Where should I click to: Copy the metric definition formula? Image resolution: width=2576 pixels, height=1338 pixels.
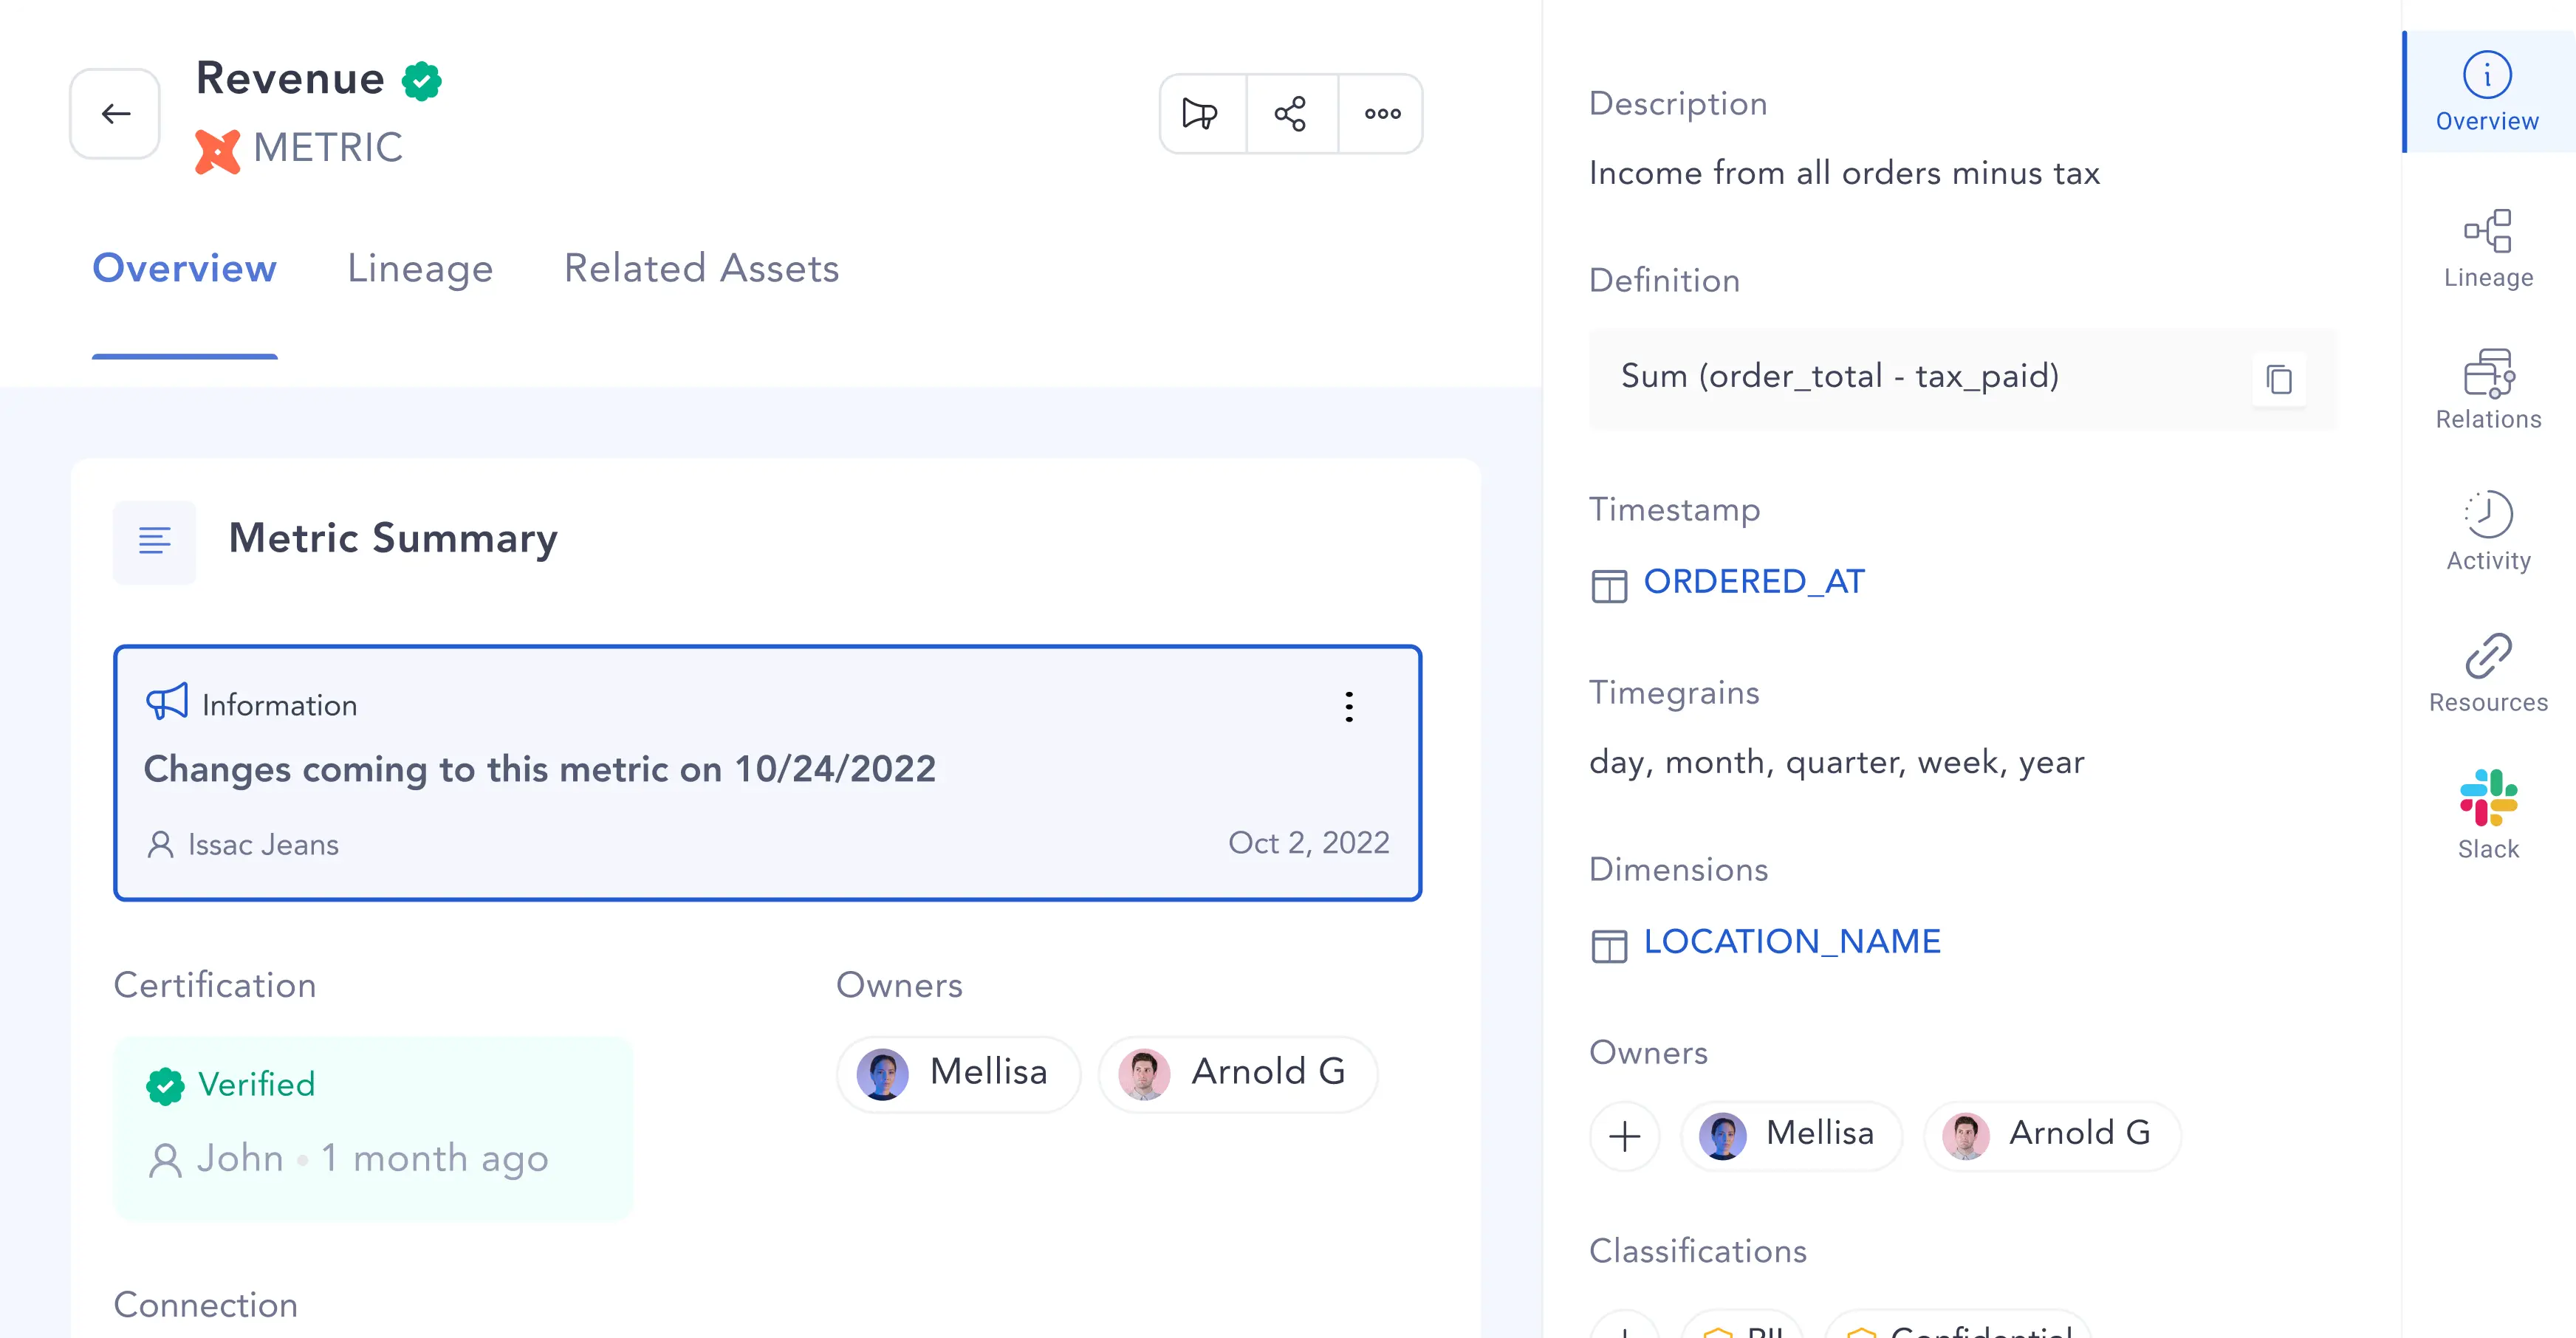(x=2279, y=379)
